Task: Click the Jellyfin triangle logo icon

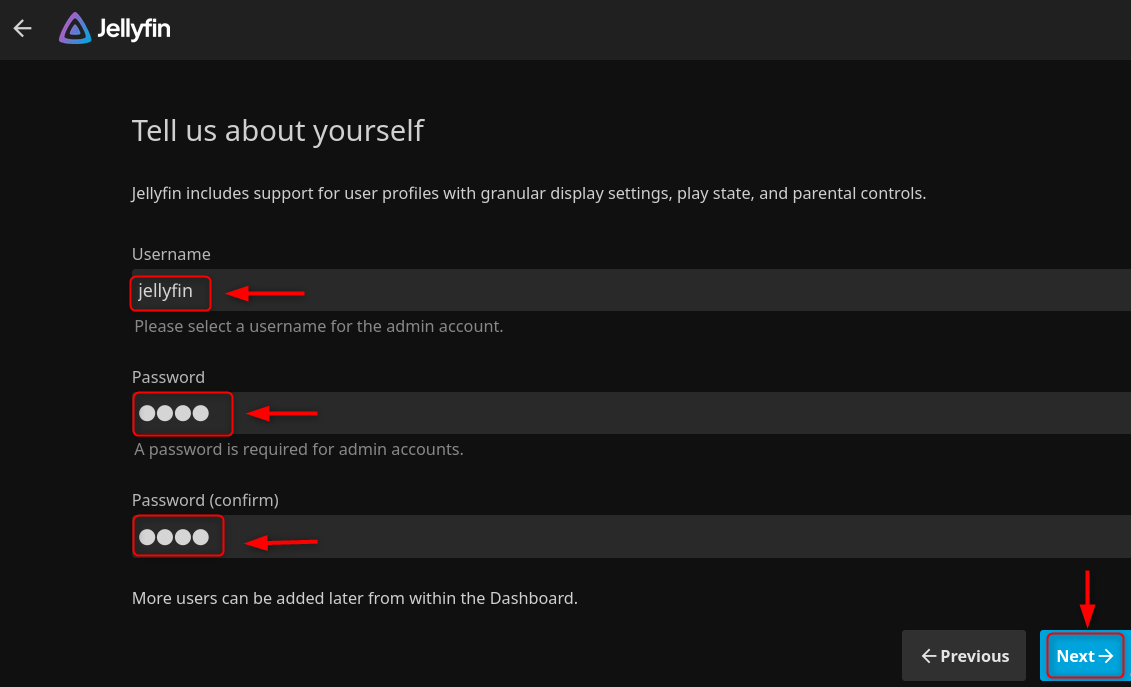Action: point(75,29)
